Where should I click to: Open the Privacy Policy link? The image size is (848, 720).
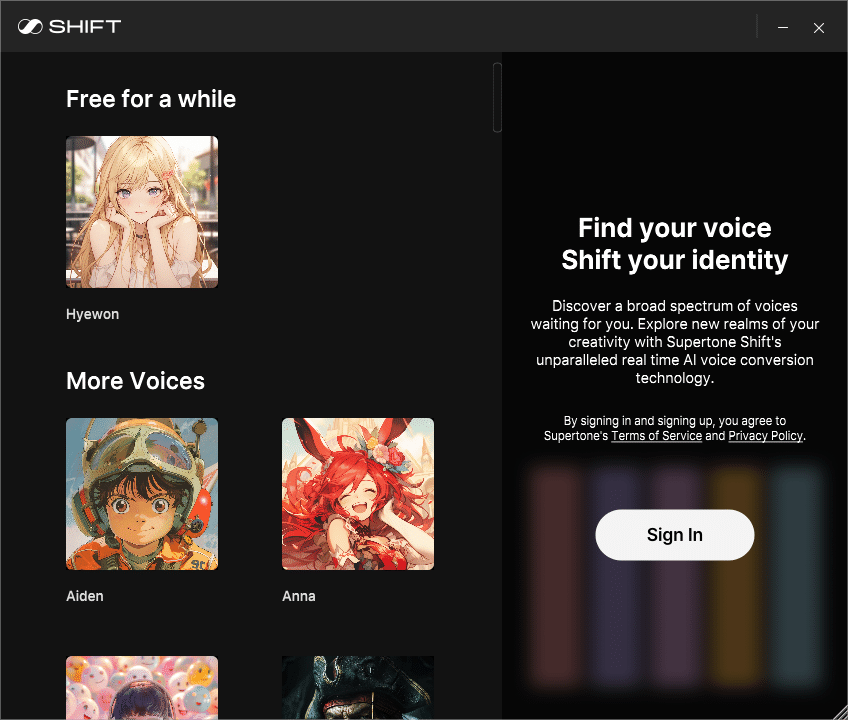click(x=765, y=436)
